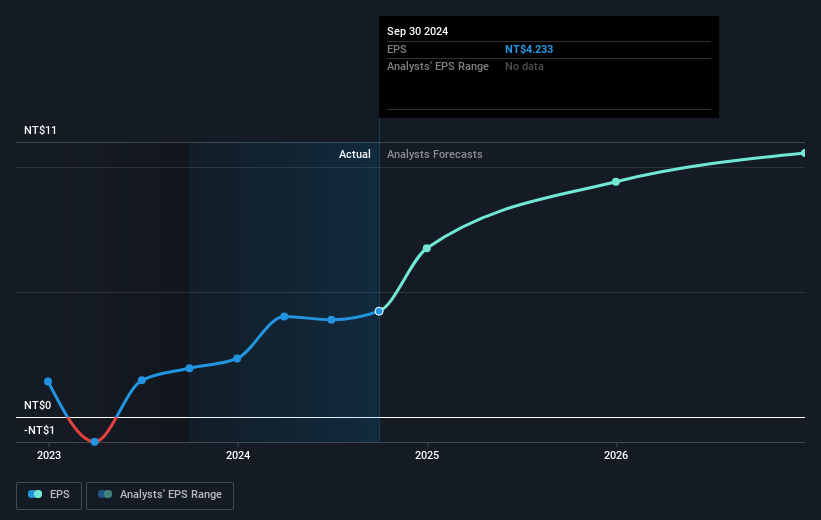
Task: Click the 2024 x-axis label
Action: click(238, 456)
